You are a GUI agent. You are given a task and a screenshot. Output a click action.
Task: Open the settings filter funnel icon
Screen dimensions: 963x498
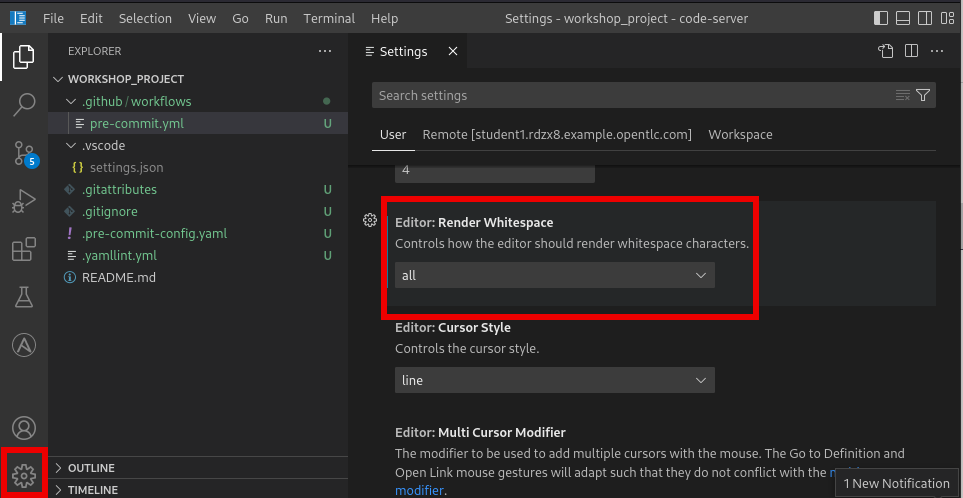tap(922, 95)
